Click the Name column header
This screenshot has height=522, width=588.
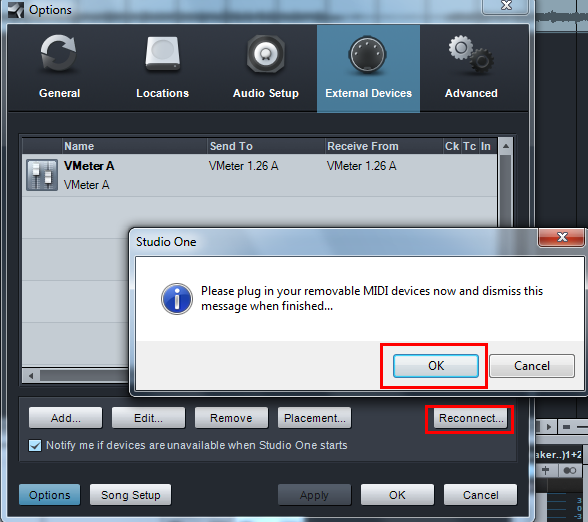click(x=134, y=146)
